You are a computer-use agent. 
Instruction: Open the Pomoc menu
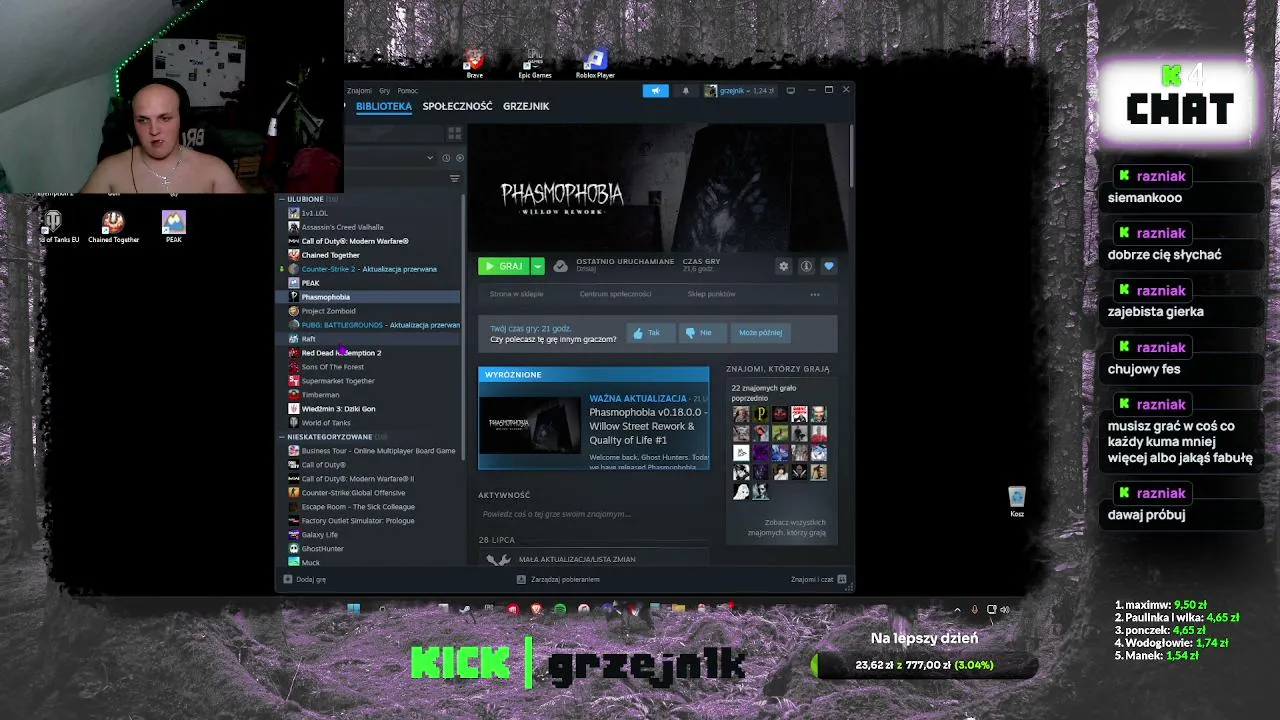click(407, 91)
